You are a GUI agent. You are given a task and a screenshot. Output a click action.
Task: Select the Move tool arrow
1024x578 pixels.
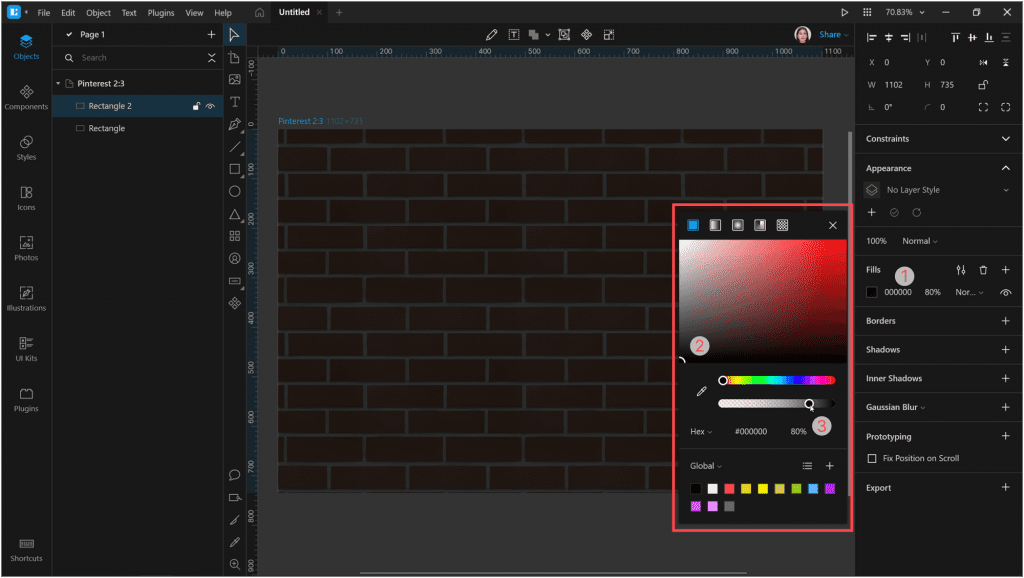234,35
